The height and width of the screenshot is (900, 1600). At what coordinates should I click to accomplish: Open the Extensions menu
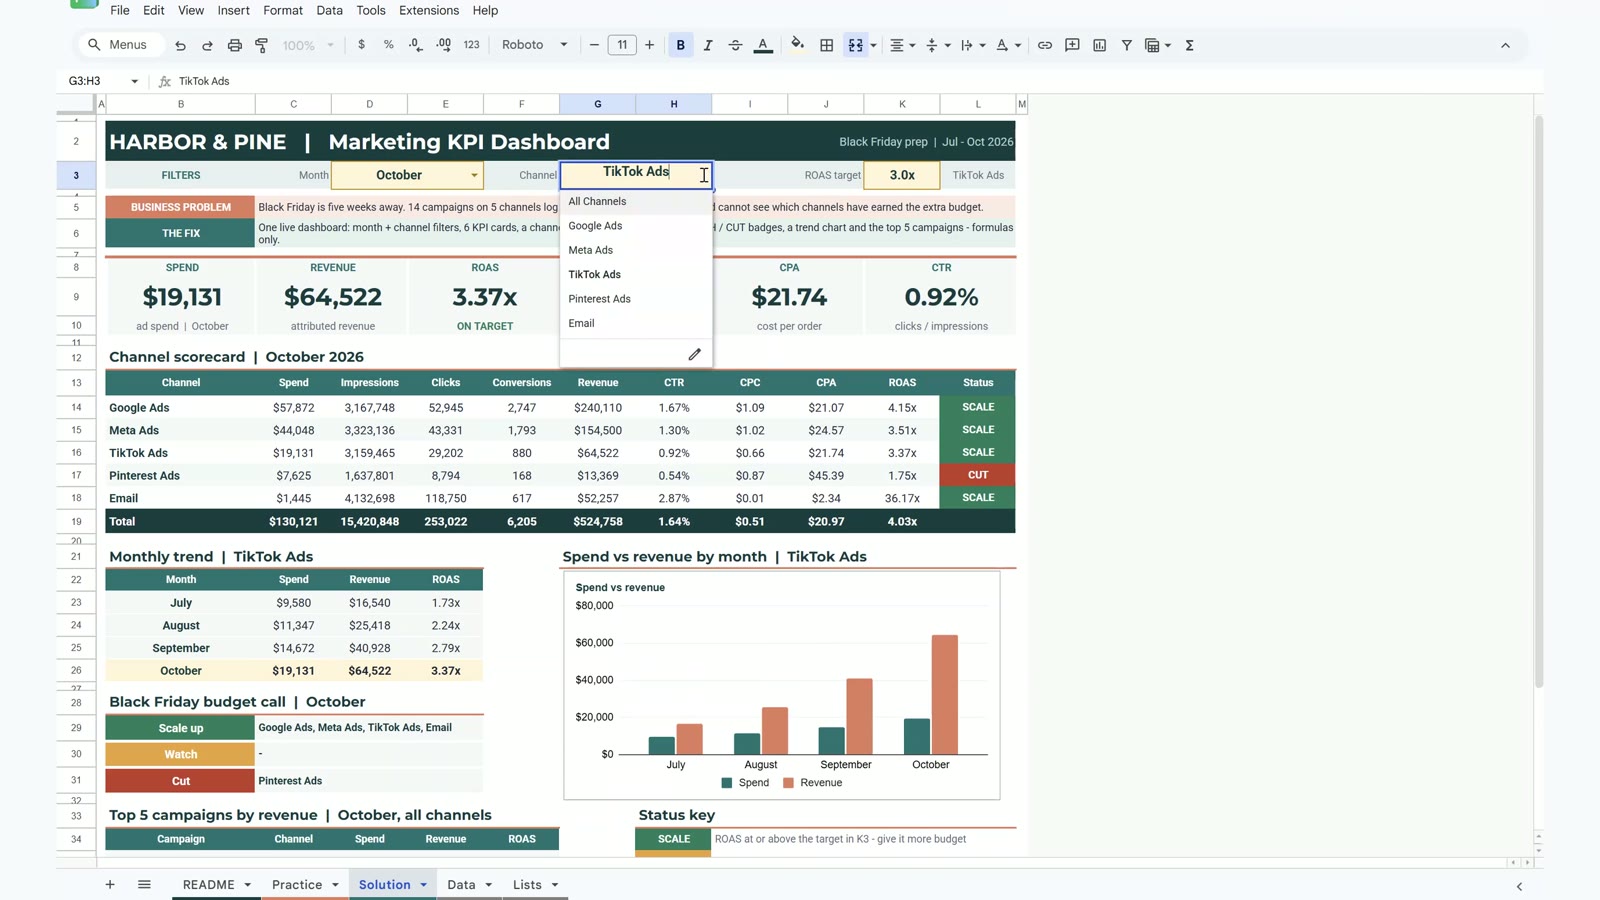tap(429, 10)
